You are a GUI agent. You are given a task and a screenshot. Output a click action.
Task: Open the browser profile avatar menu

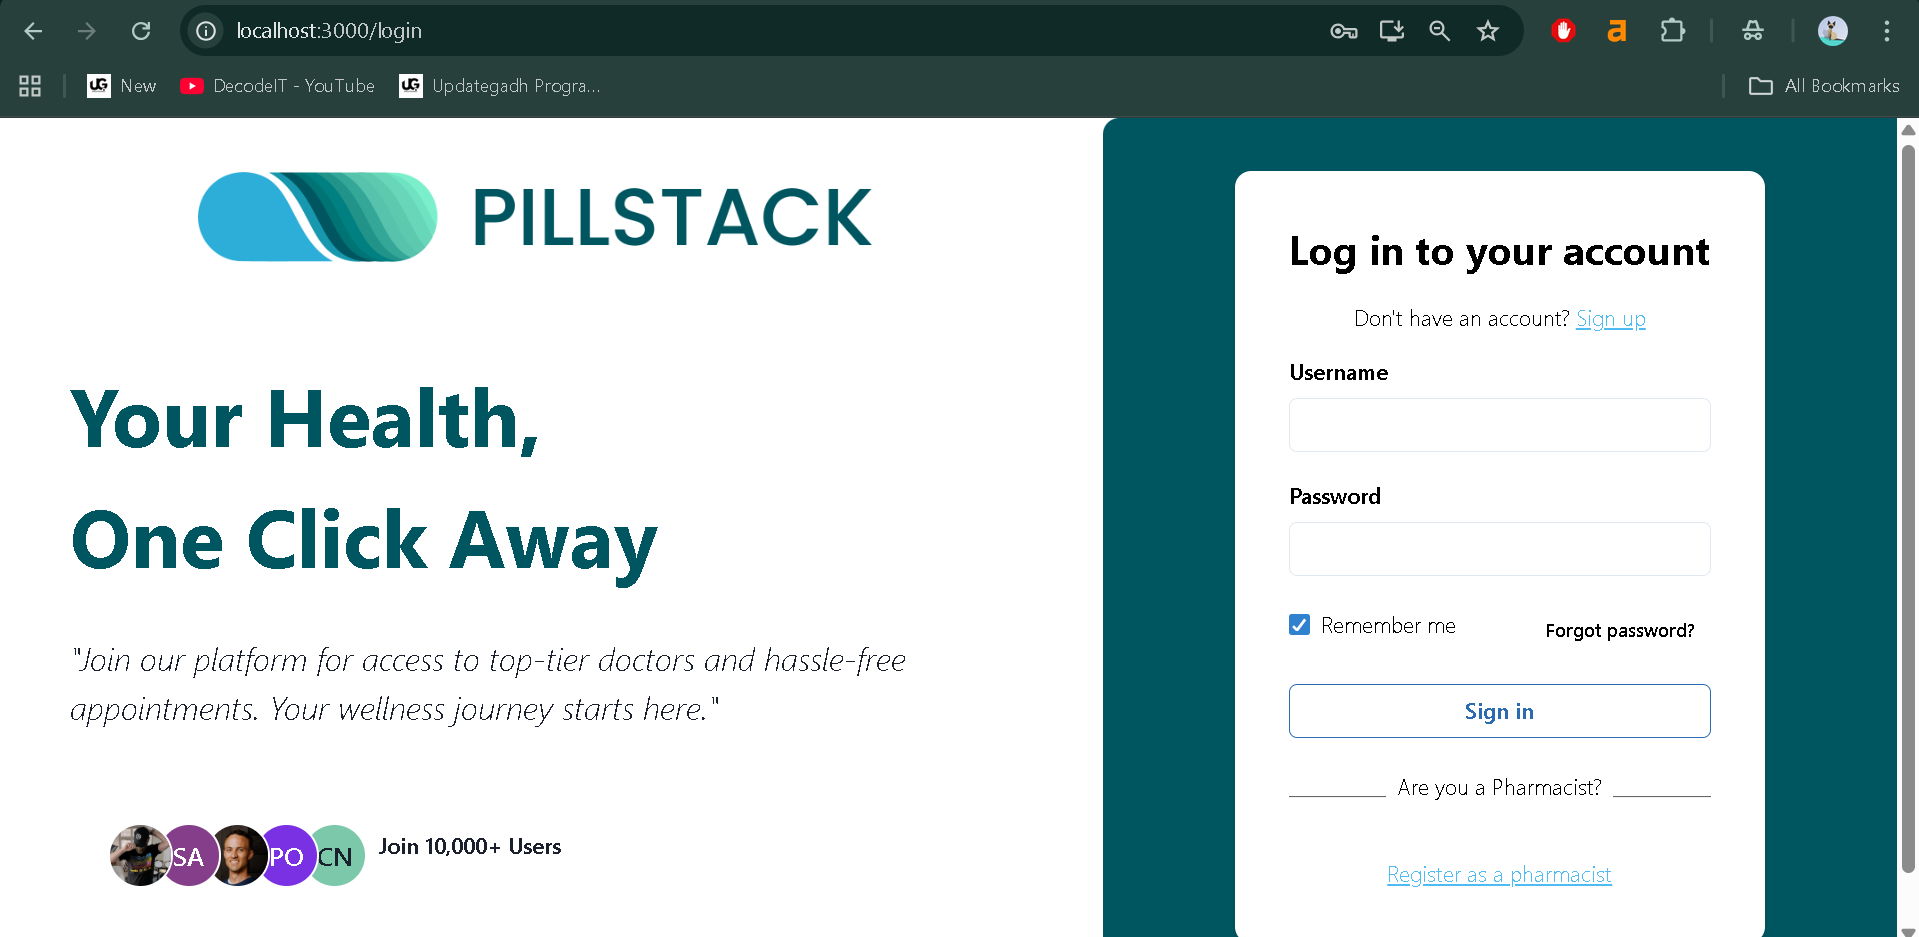tap(1832, 31)
